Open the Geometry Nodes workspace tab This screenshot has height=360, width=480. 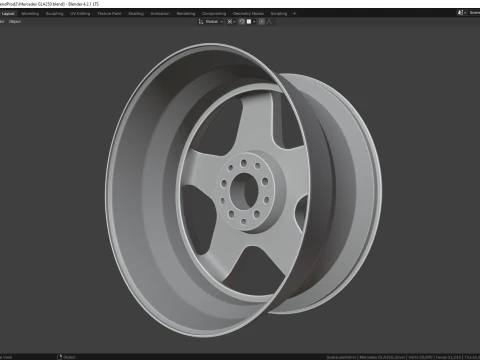pos(248,14)
